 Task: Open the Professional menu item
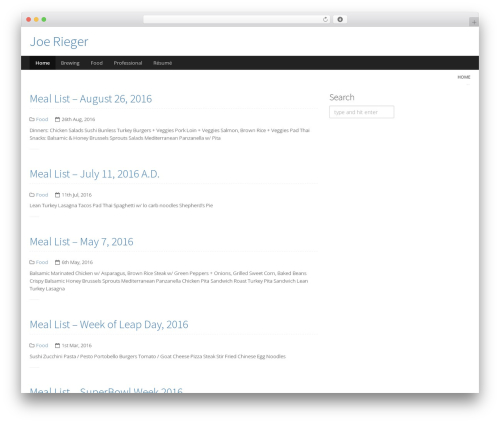click(128, 63)
